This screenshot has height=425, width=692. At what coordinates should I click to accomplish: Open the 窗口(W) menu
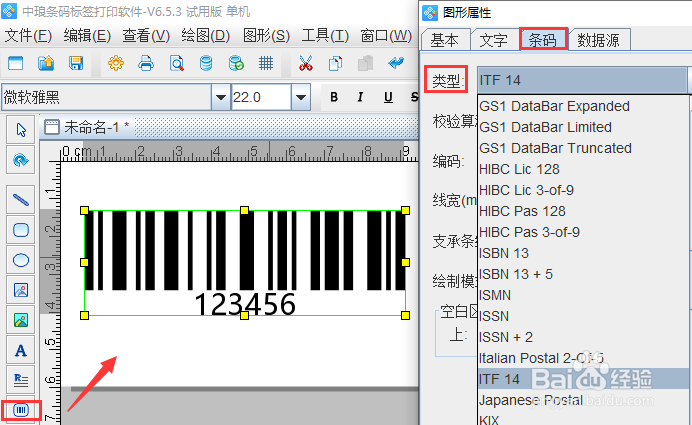click(386, 36)
